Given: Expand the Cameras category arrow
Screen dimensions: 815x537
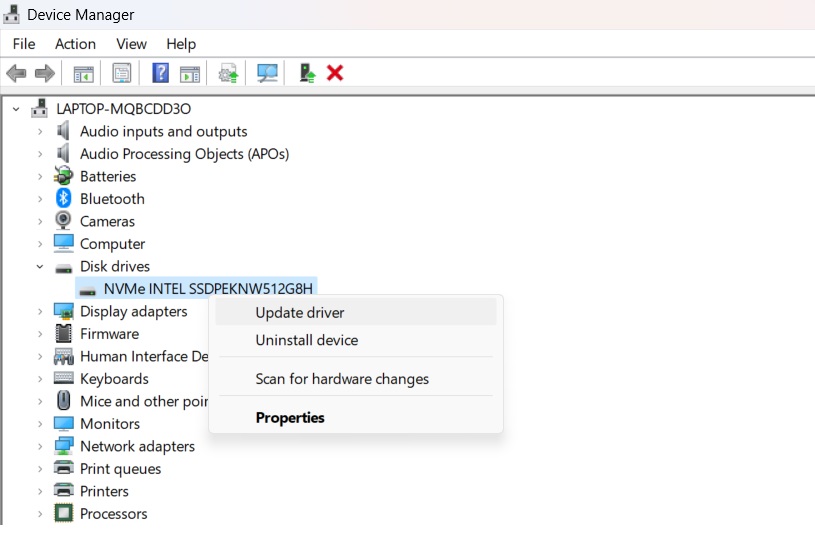Looking at the screenshot, I should tap(40, 221).
